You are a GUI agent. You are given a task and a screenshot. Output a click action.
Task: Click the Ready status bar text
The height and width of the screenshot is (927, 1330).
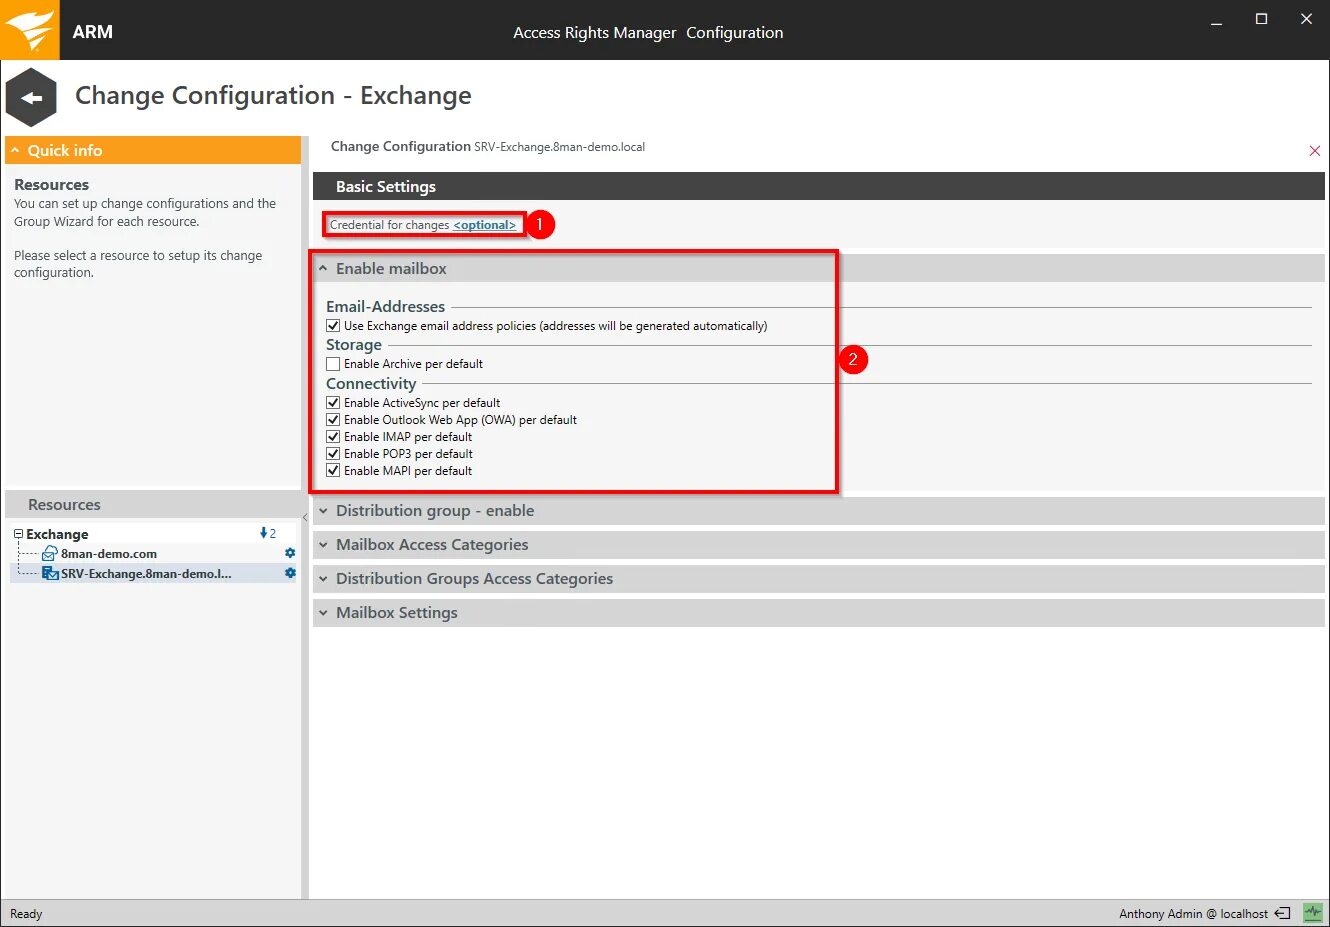pyautogui.click(x=26, y=913)
